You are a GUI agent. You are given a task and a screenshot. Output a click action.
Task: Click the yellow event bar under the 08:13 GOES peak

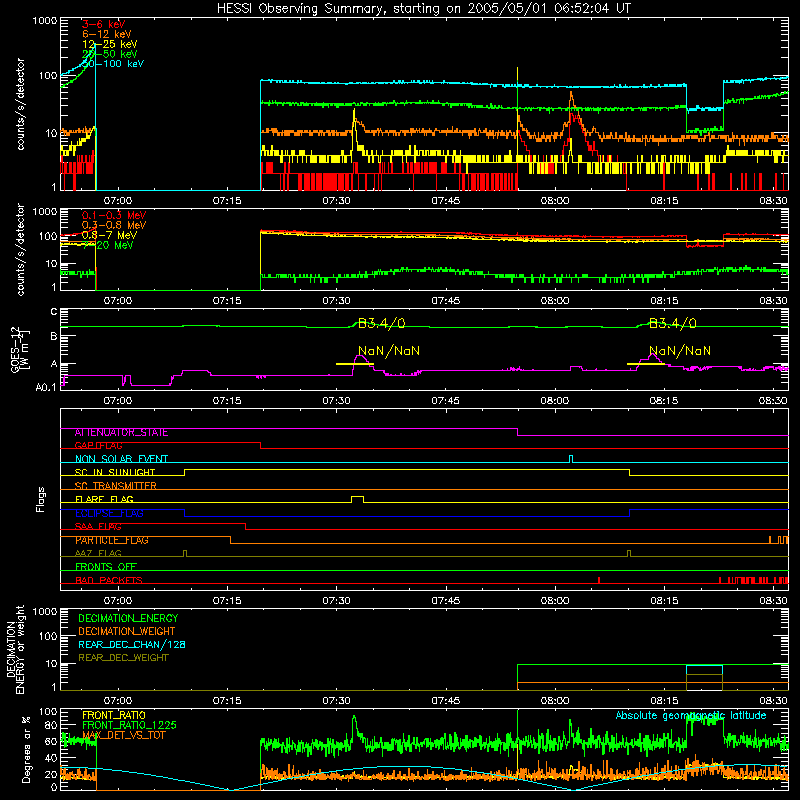click(646, 364)
